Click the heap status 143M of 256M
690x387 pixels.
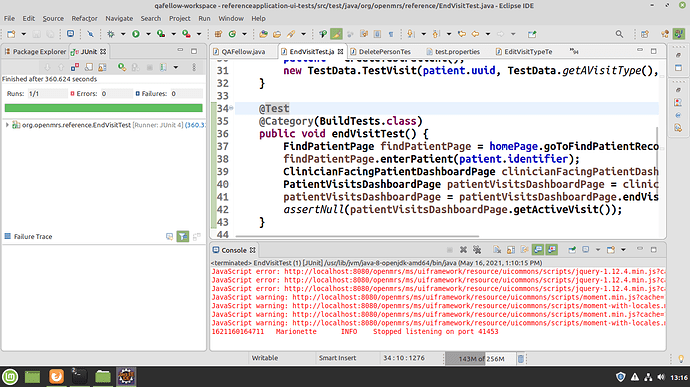click(x=480, y=359)
